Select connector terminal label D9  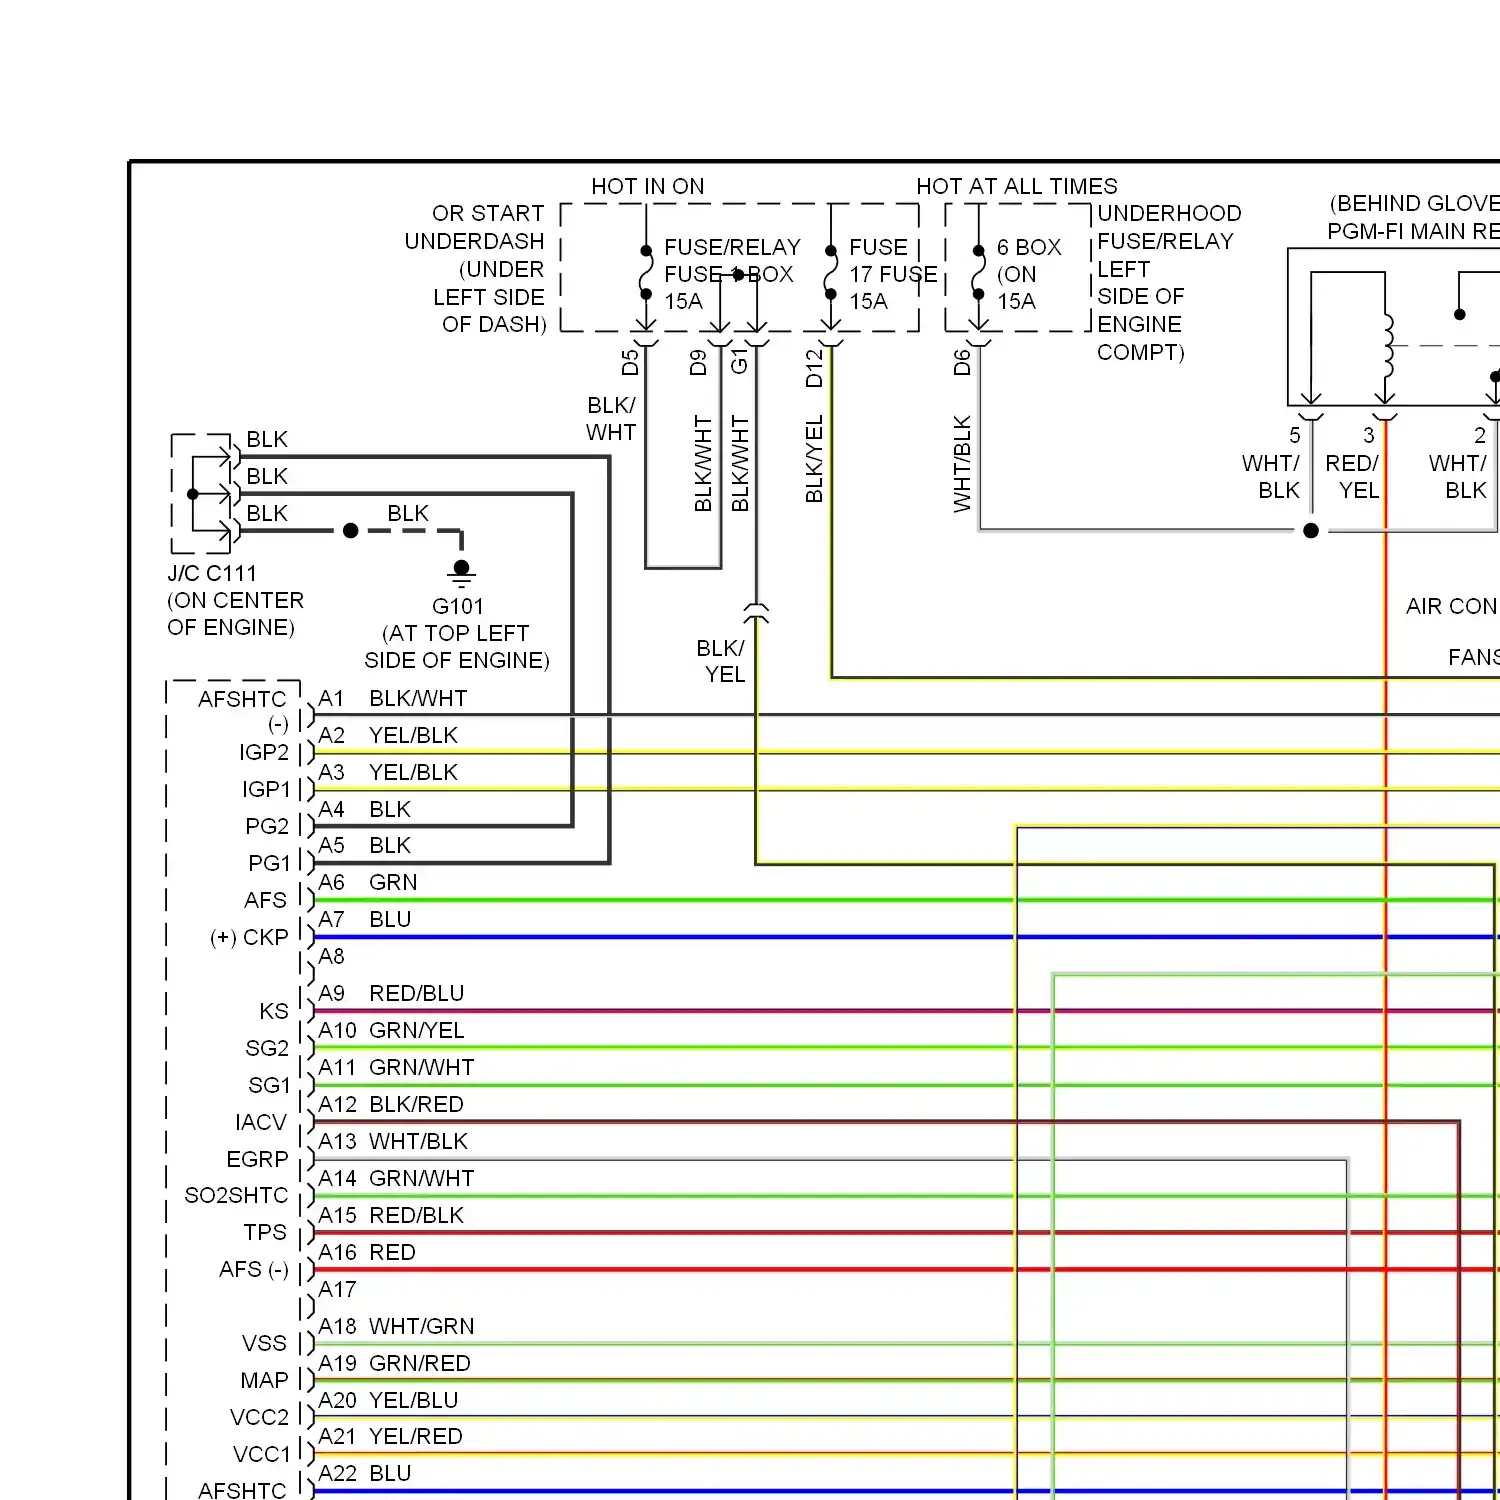click(698, 362)
